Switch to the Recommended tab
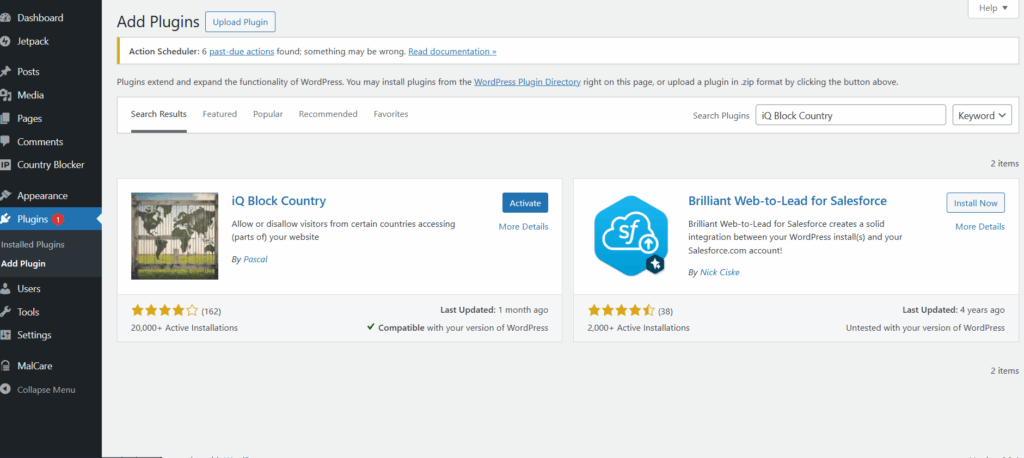1024x458 pixels. coord(328,114)
